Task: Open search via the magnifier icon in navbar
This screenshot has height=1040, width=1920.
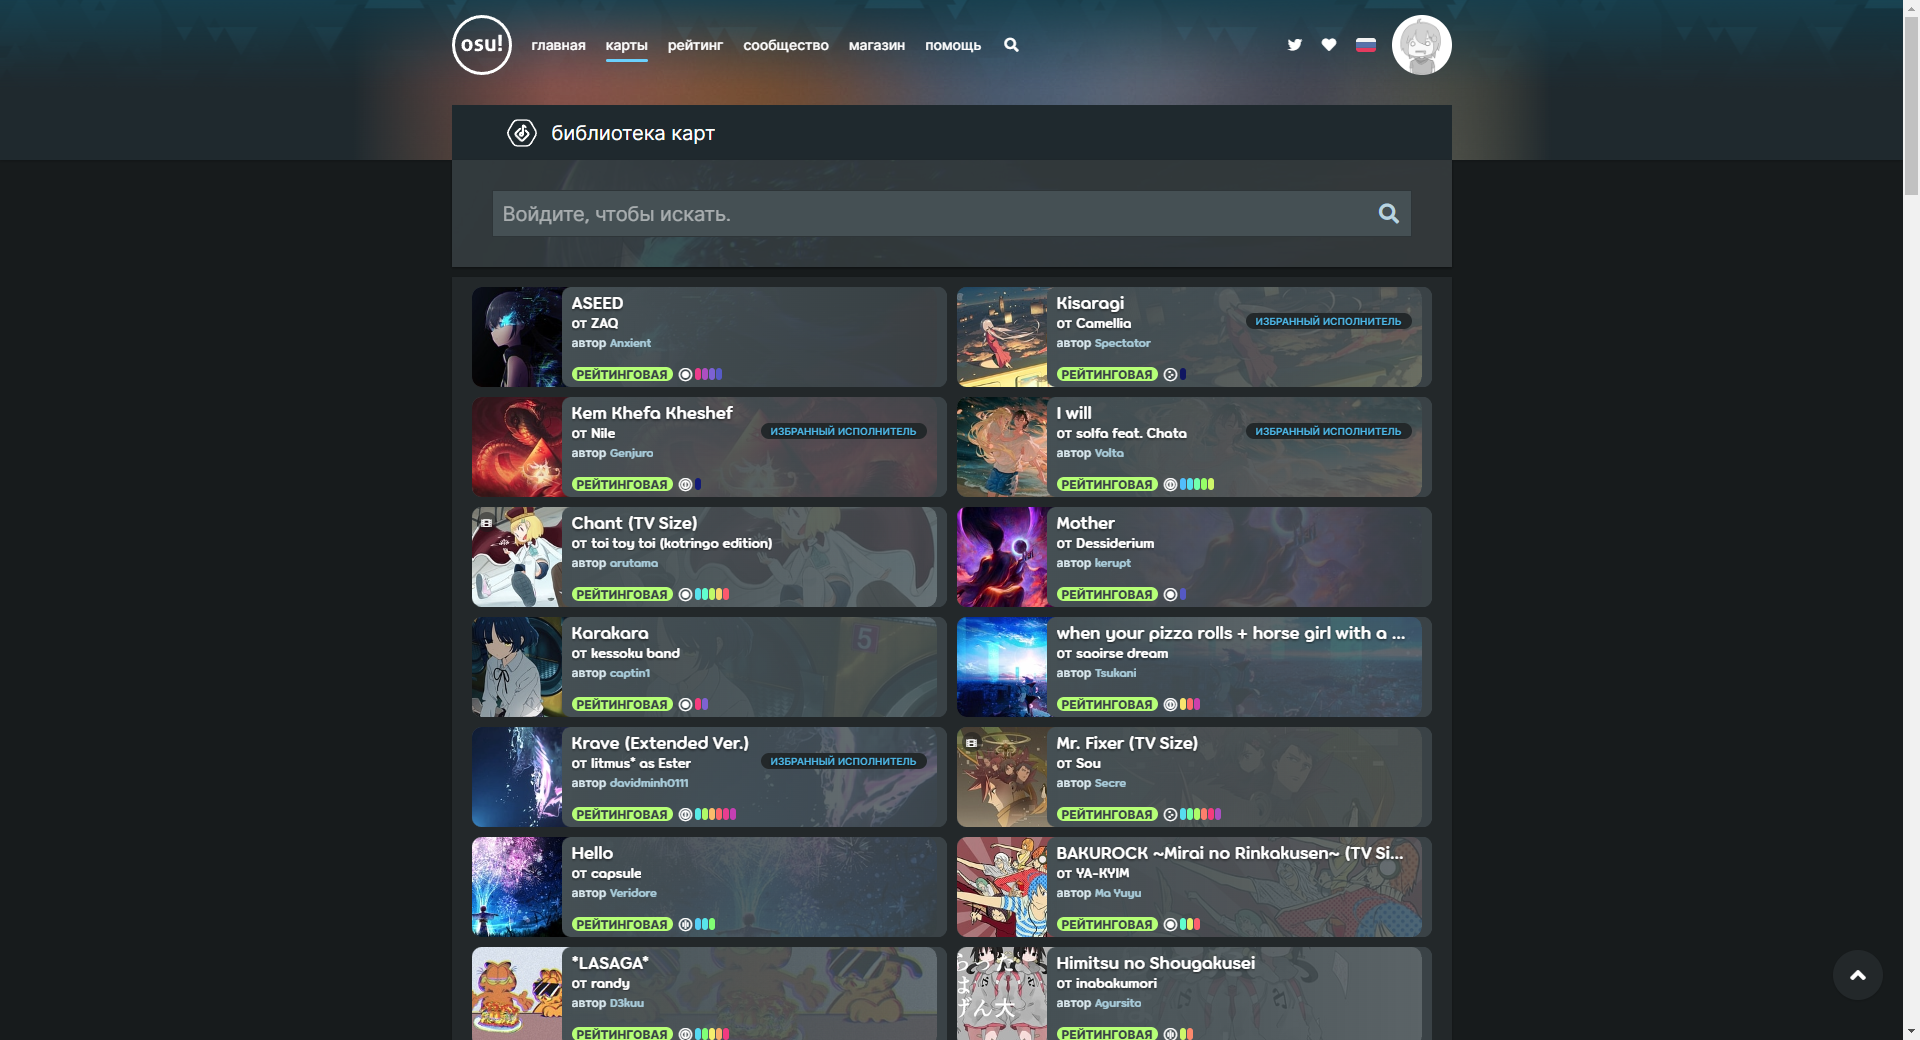Action: pyautogui.click(x=1011, y=45)
